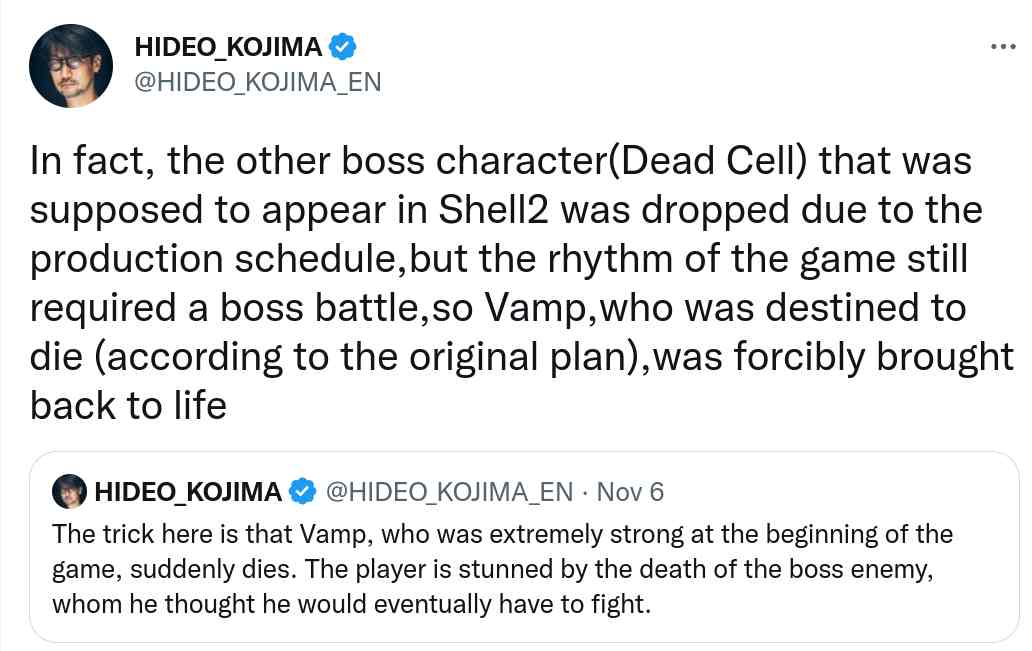Viewport: 1032px width, 651px height.
Task: Open the three-dot more options menu
Action: (x=1001, y=46)
